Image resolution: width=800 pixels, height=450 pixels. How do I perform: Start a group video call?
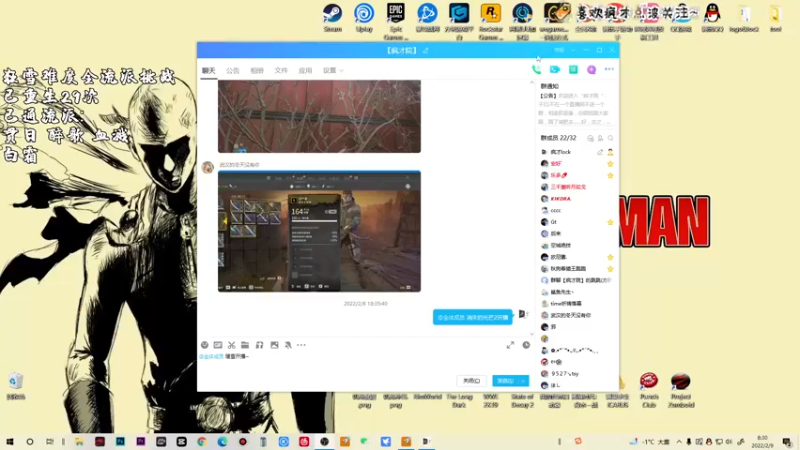coord(555,69)
